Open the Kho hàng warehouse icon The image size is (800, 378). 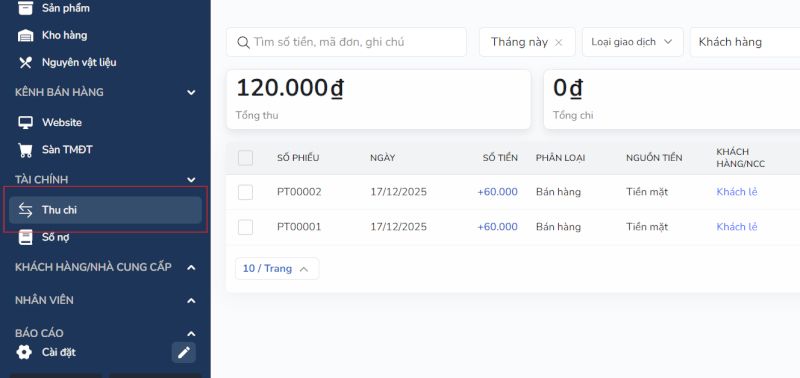click(x=25, y=35)
